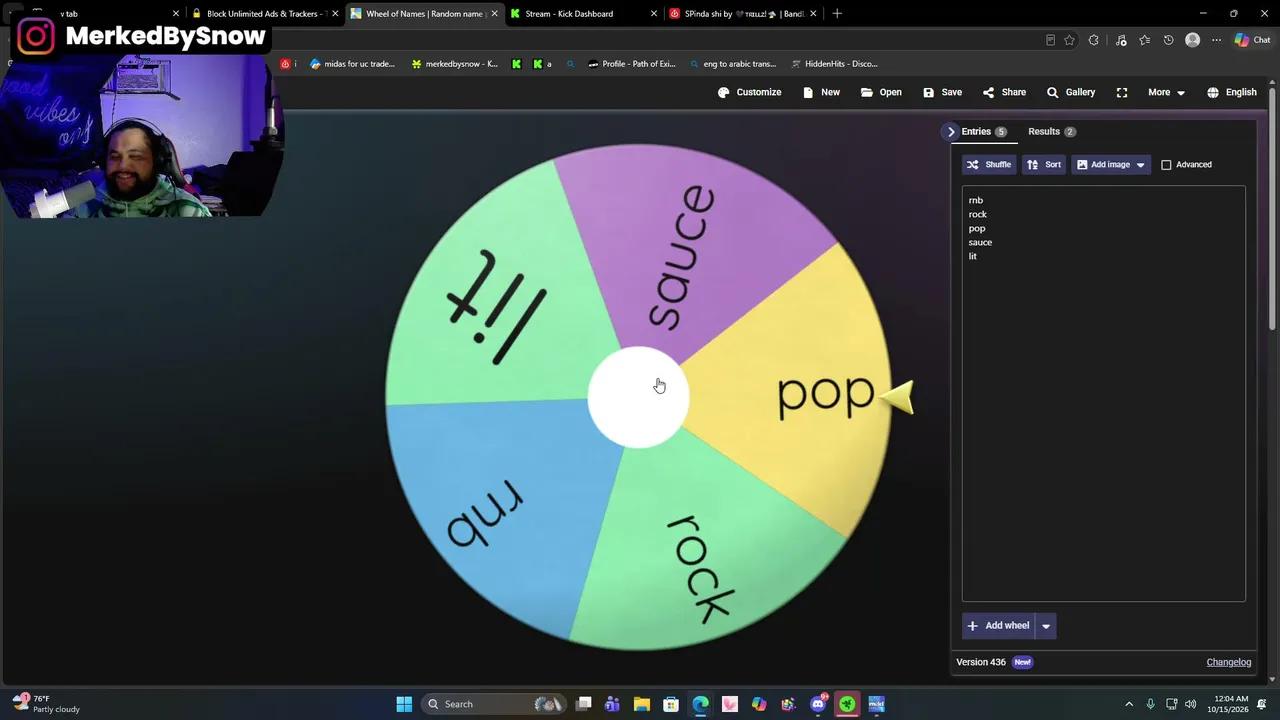This screenshot has height=720, width=1280.
Task: Open volume control in system tray
Action: [1190, 704]
